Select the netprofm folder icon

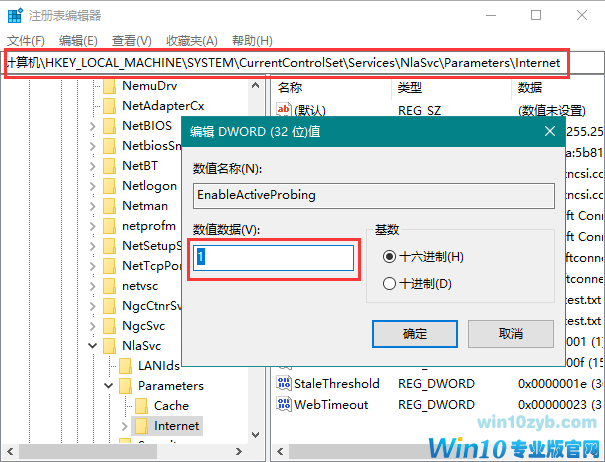110,226
